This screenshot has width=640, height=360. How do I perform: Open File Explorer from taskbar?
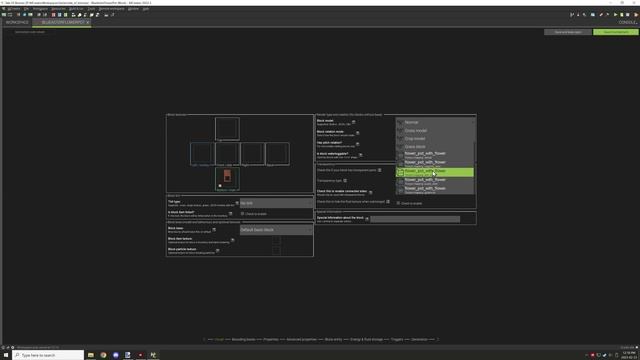[x=91, y=355]
